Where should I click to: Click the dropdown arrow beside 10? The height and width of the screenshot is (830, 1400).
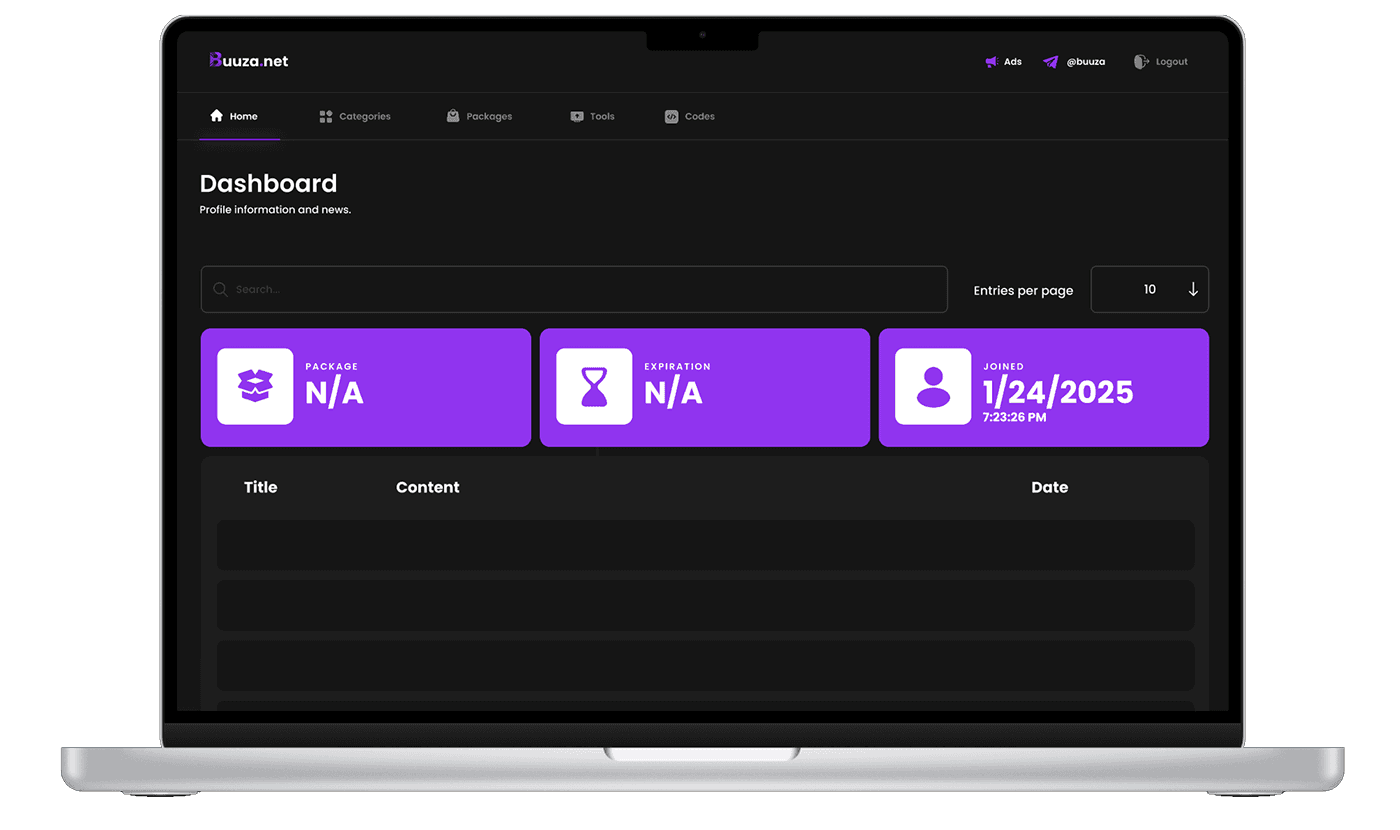[1193, 289]
